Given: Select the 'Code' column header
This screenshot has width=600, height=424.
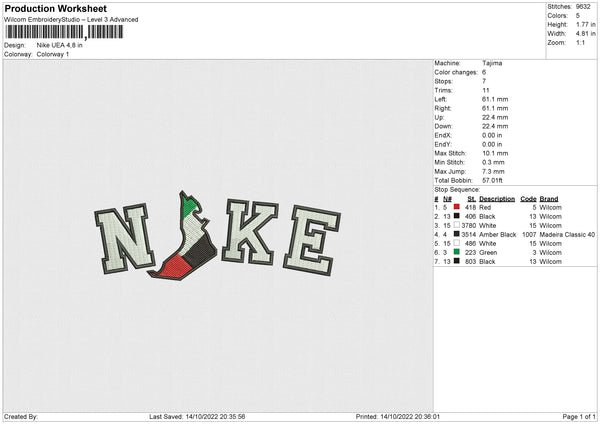Looking at the screenshot, I should pos(528,199).
